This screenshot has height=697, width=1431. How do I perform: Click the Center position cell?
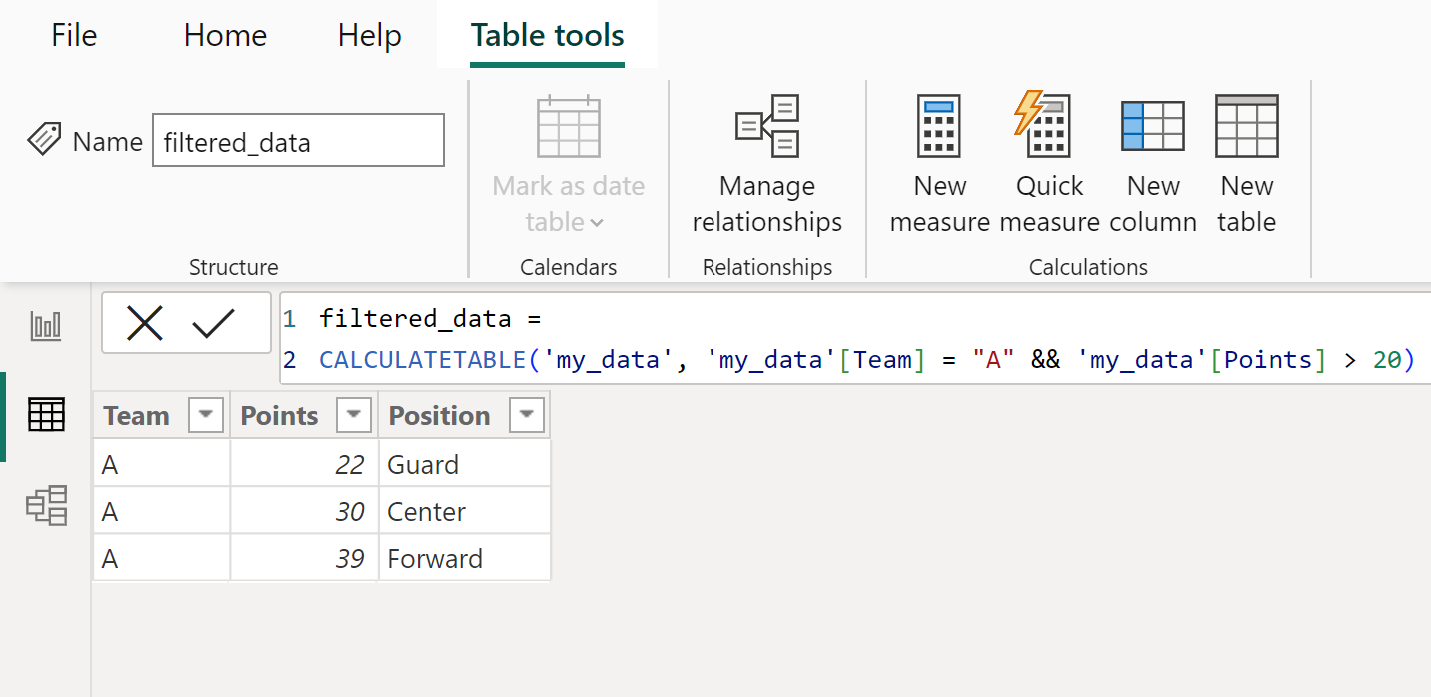464,511
